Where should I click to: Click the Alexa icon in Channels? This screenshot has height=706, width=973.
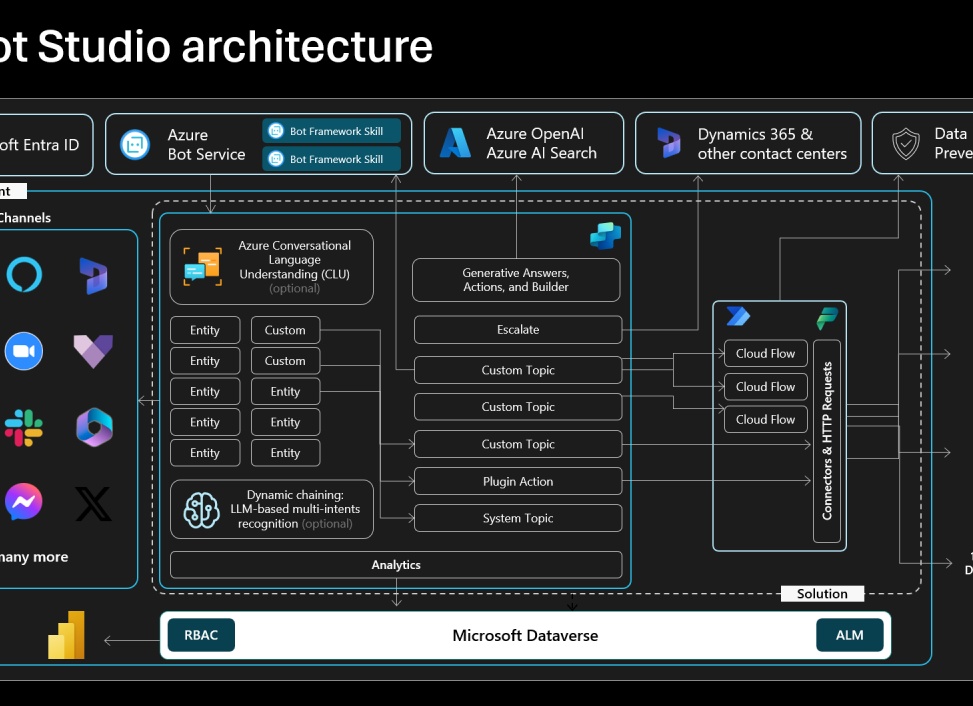(x=24, y=274)
